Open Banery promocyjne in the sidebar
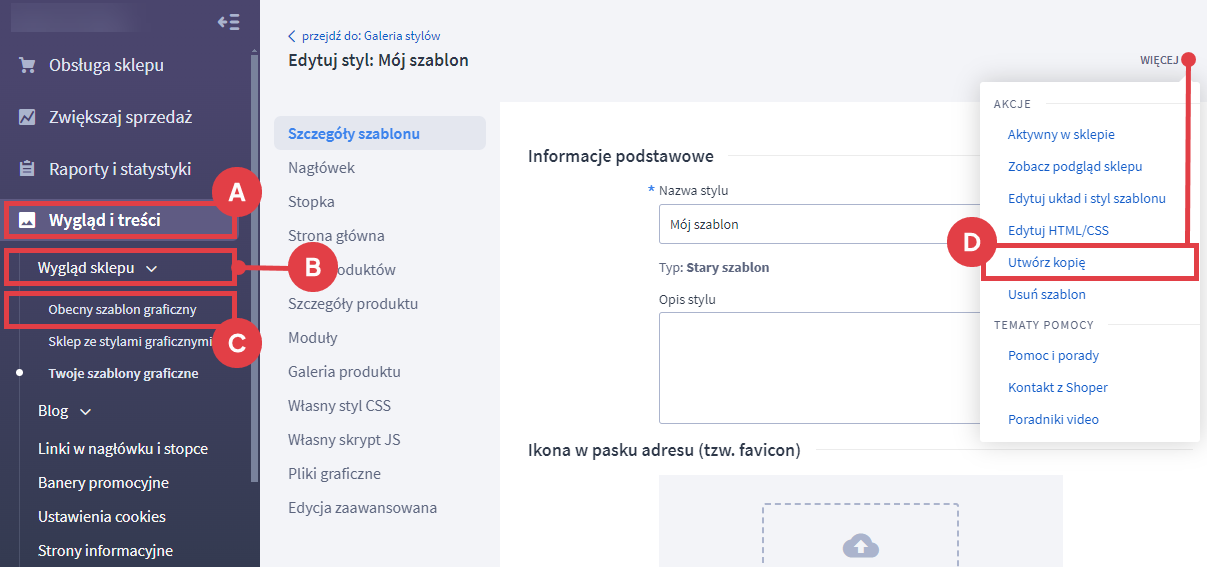The width and height of the screenshot is (1207, 567). pos(103,483)
